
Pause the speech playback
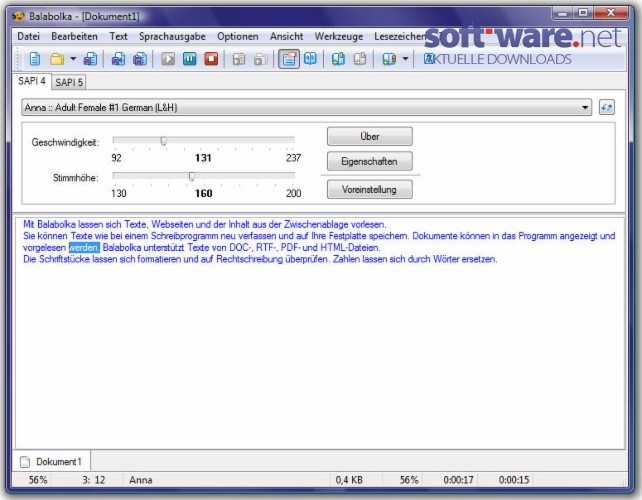point(190,59)
